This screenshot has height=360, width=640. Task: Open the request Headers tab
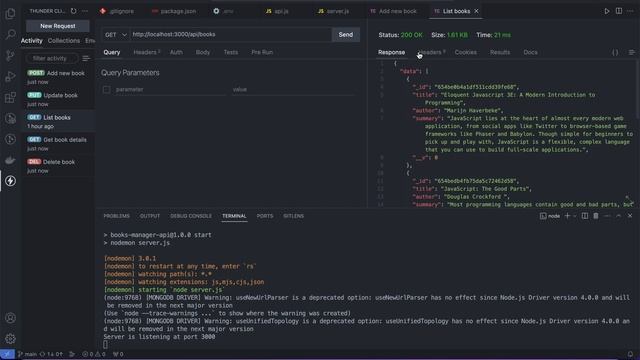click(147, 52)
